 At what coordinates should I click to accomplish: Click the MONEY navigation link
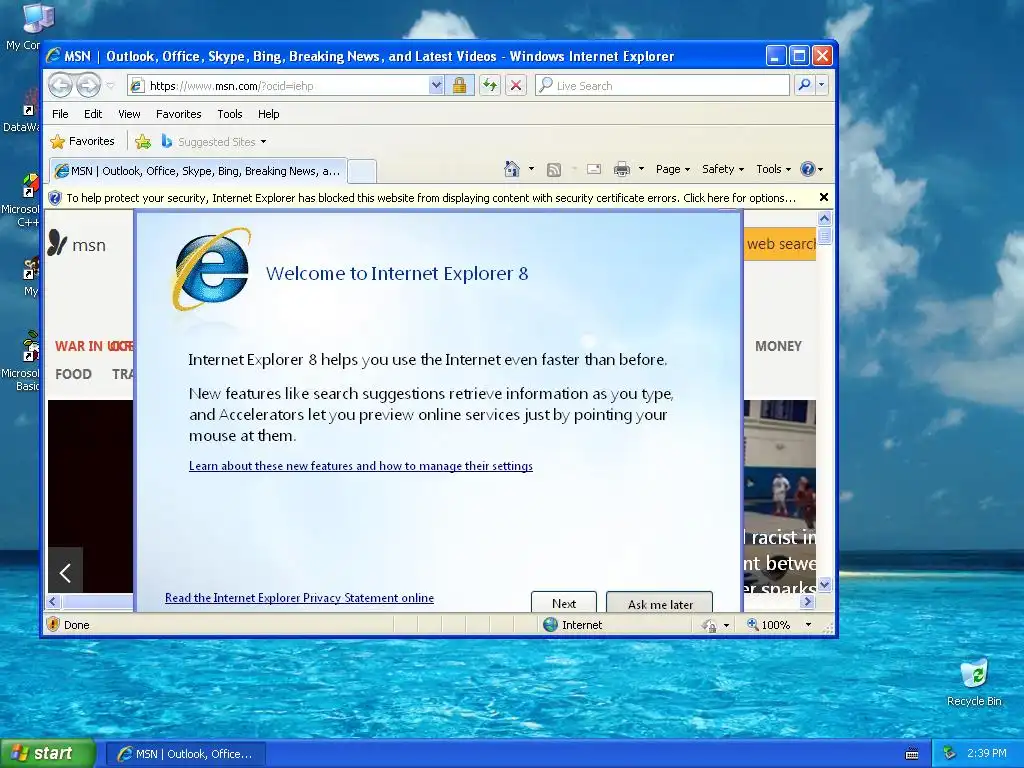click(x=778, y=346)
